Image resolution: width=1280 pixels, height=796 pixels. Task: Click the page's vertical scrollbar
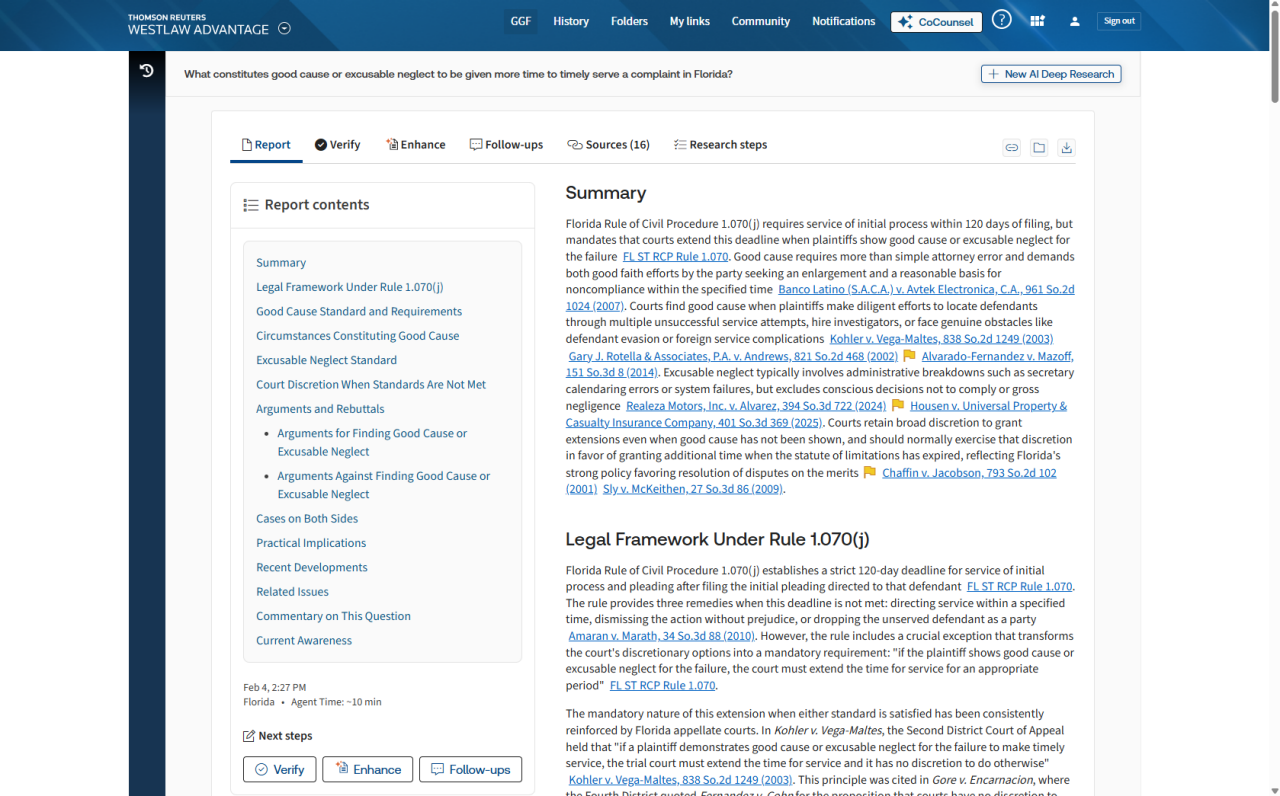click(x=1274, y=60)
